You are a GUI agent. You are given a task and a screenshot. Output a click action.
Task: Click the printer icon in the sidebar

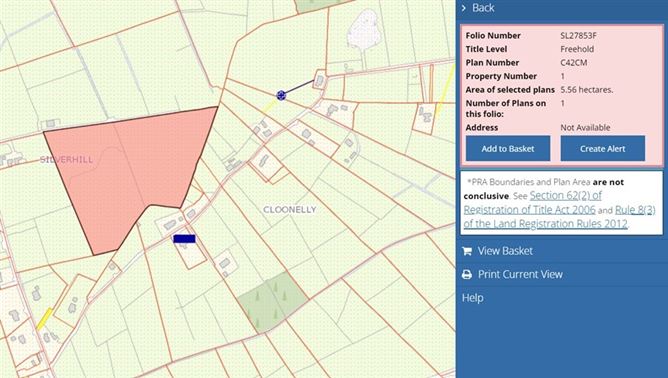[467, 274]
